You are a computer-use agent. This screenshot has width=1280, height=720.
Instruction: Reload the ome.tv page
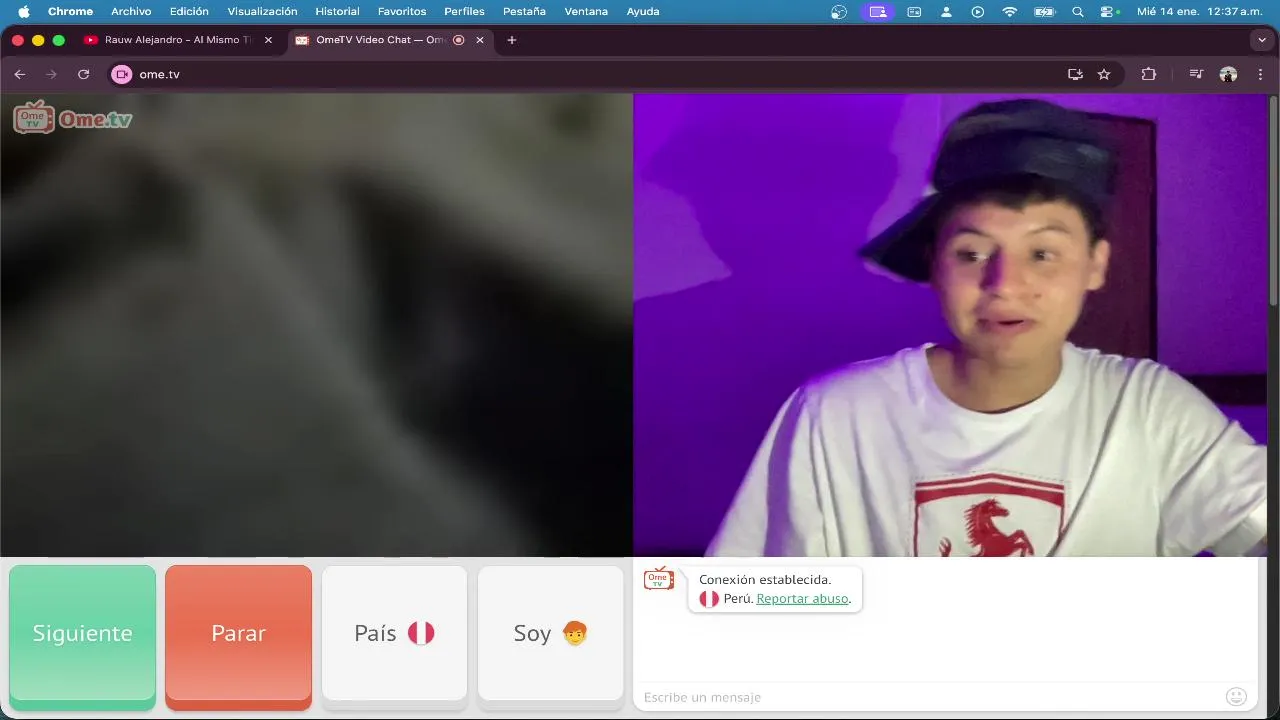click(x=84, y=74)
